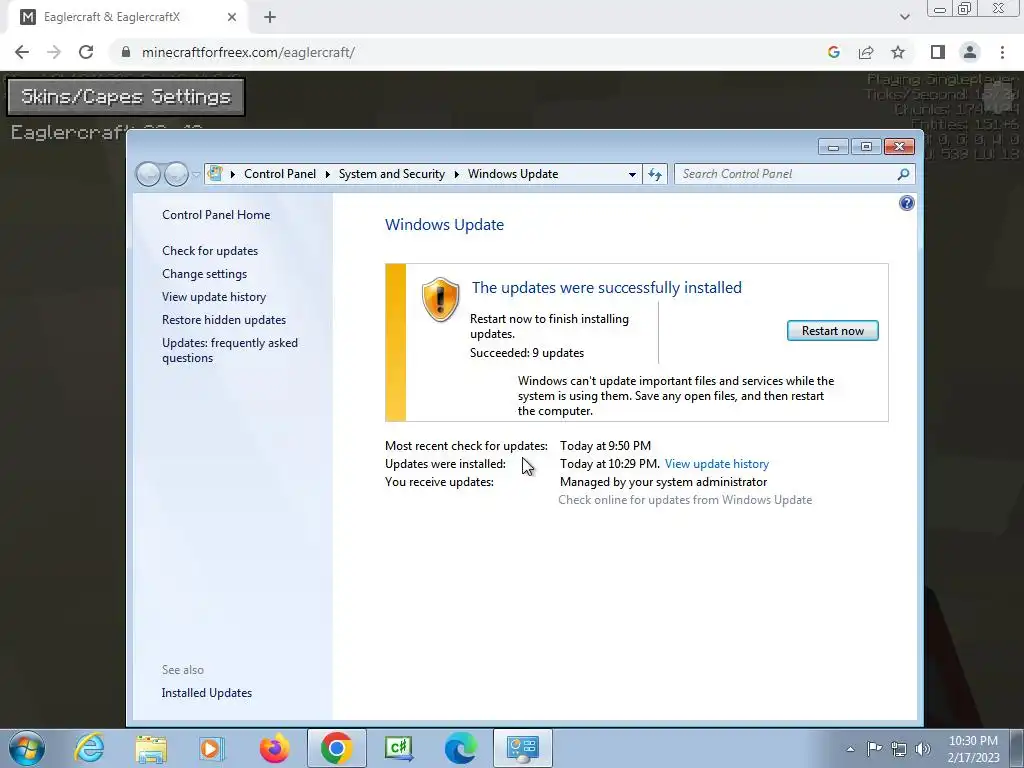This screenshot has height=768, width=1024.
Task: Open Action Center flag icon
Action: pyautogui.click(x=874, y=749)
